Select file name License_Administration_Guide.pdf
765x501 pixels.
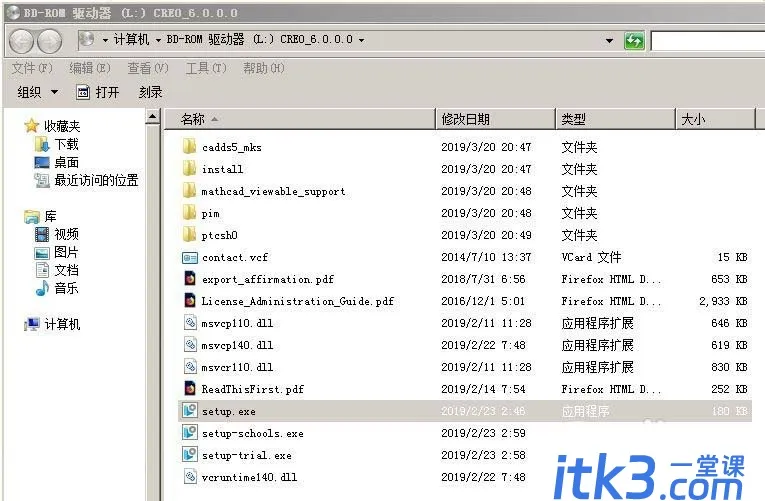pyautogui.click(x=298, y=301)
